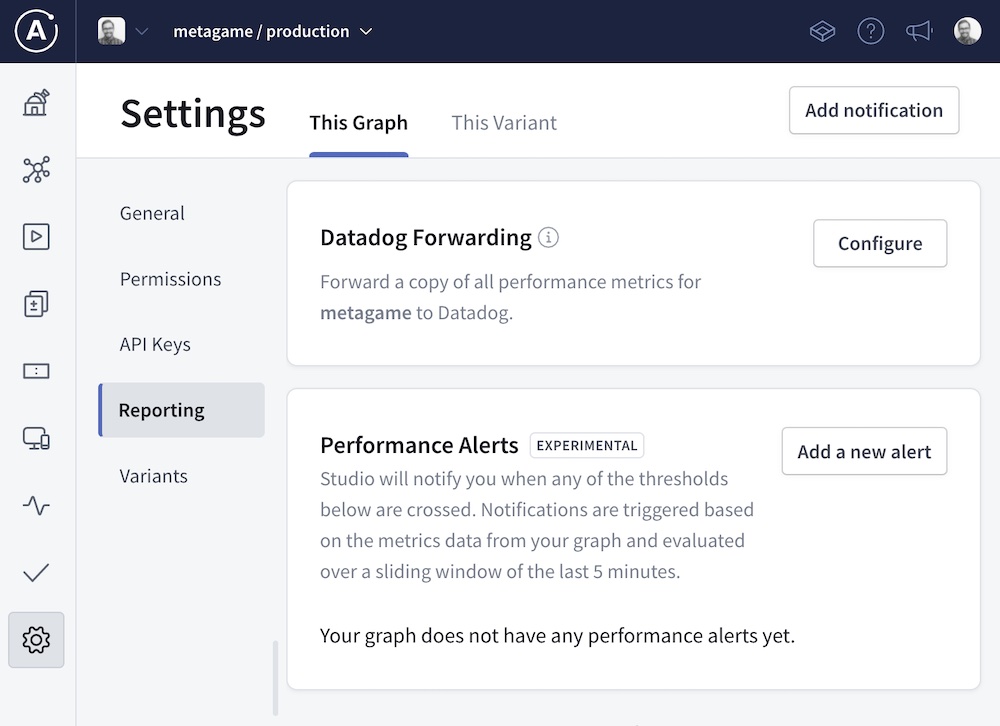This screenshot has width=1000, height=726.
Task: Click Configure for Datadog Forwarding
Action: coord(880,244)
